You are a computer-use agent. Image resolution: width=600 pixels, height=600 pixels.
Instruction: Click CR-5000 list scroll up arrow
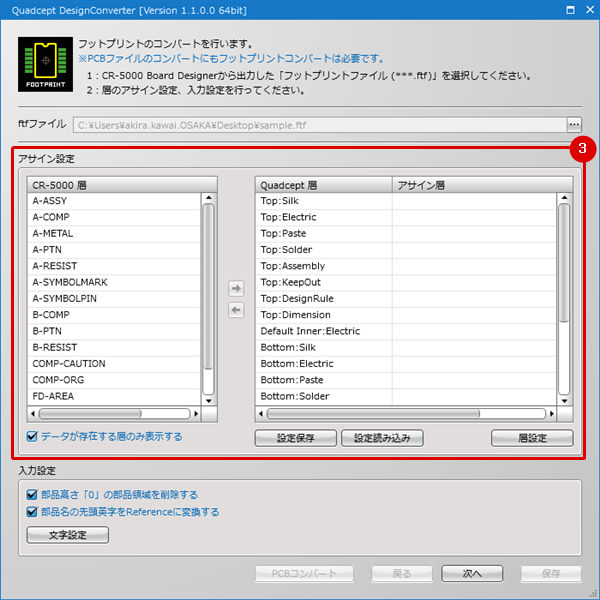tap(209, 198)
